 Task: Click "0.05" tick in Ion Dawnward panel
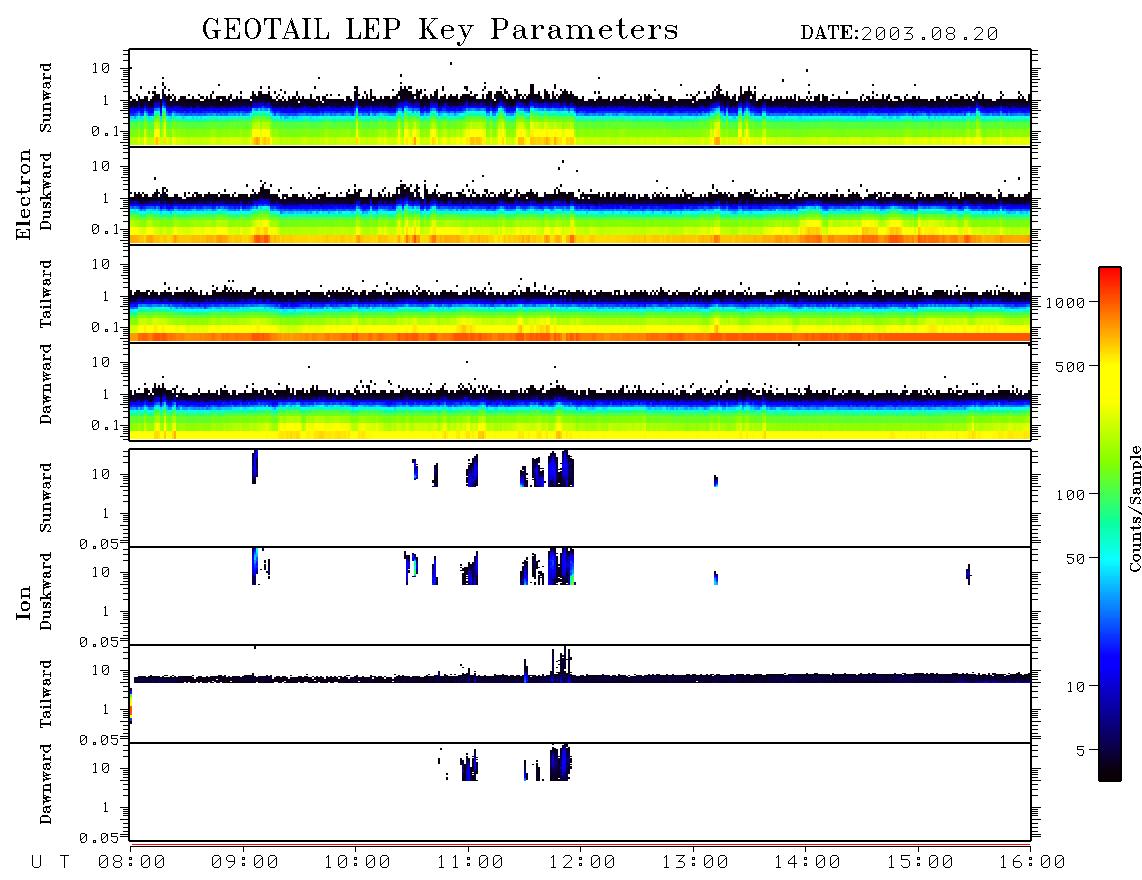click(x=99, y=838)
